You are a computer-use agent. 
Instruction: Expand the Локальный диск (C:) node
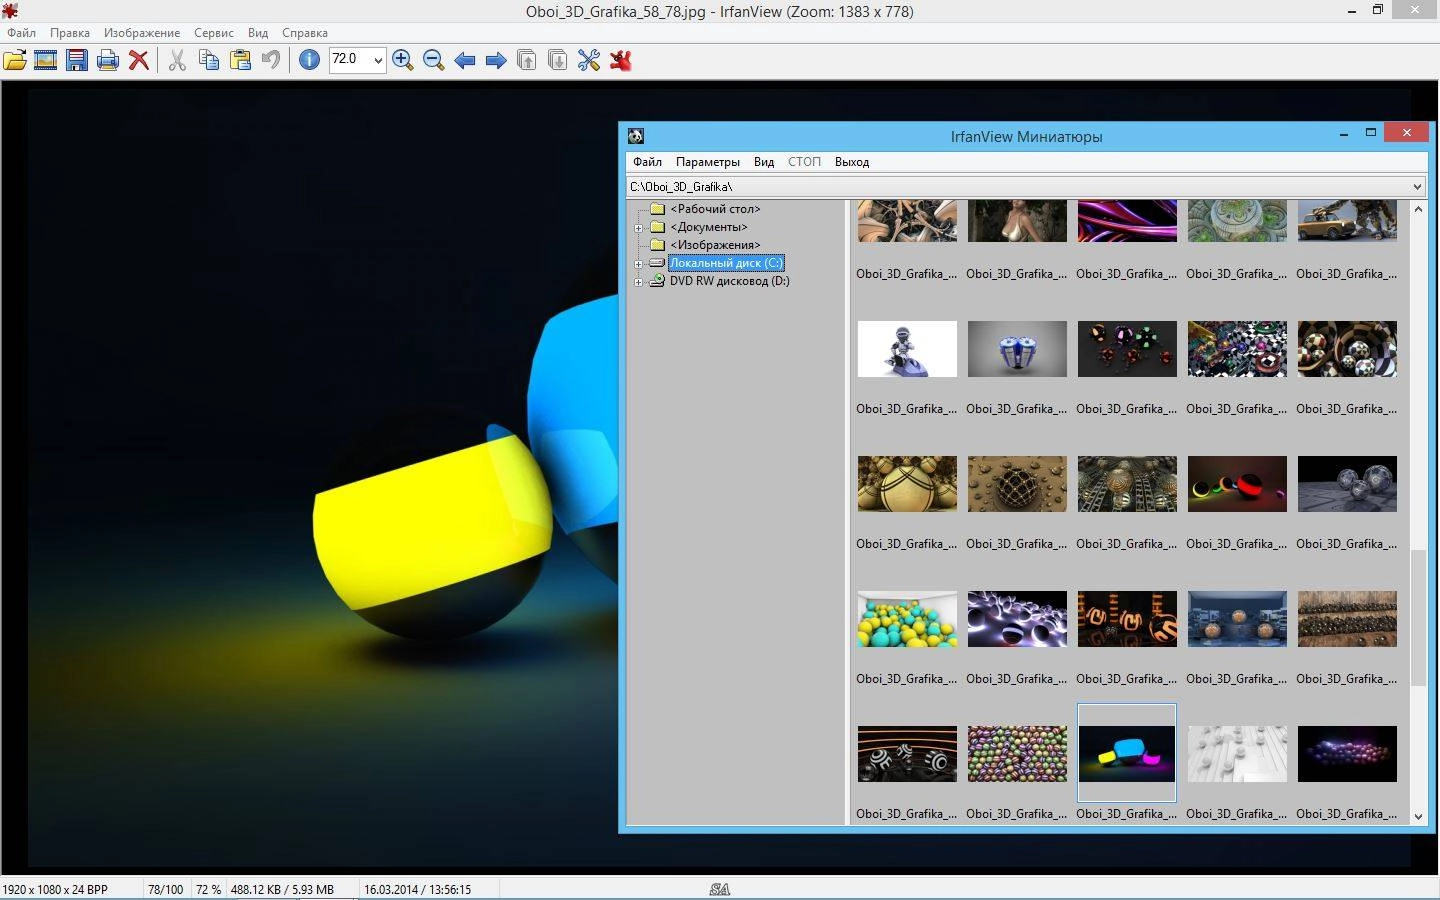point(639,264)
